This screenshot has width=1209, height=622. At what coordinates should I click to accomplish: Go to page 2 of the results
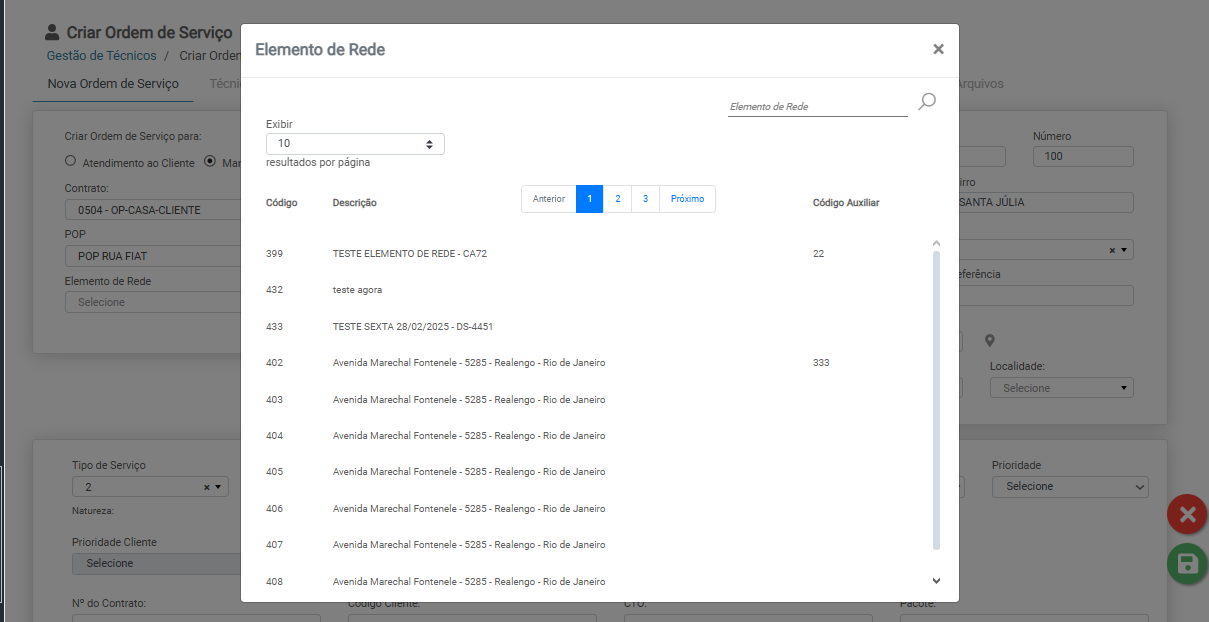tap(617, 199)
